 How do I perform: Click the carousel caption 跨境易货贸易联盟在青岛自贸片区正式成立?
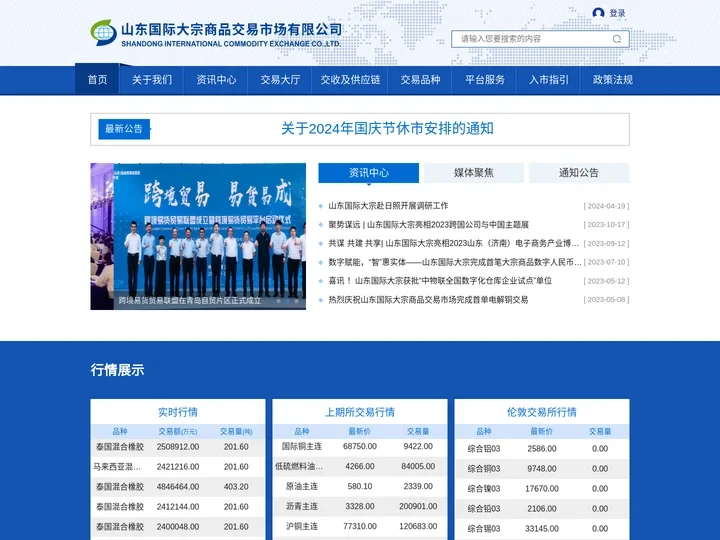click(x=190, y=301)
